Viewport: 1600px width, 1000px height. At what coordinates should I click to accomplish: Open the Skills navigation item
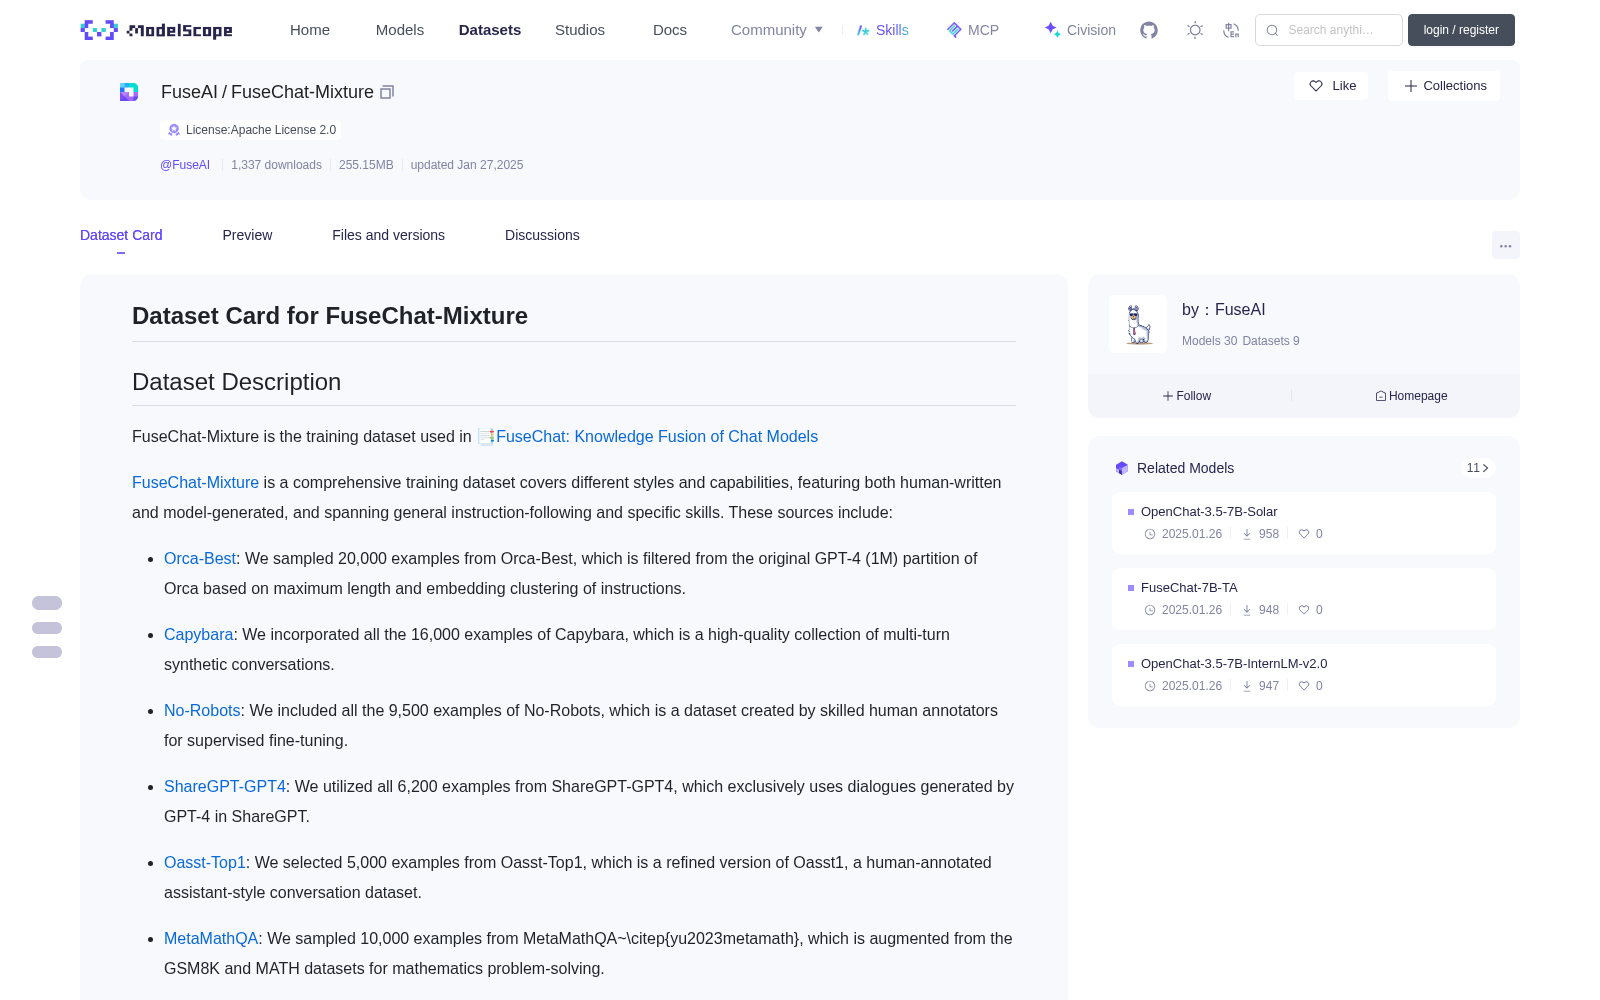click(882, 30)
